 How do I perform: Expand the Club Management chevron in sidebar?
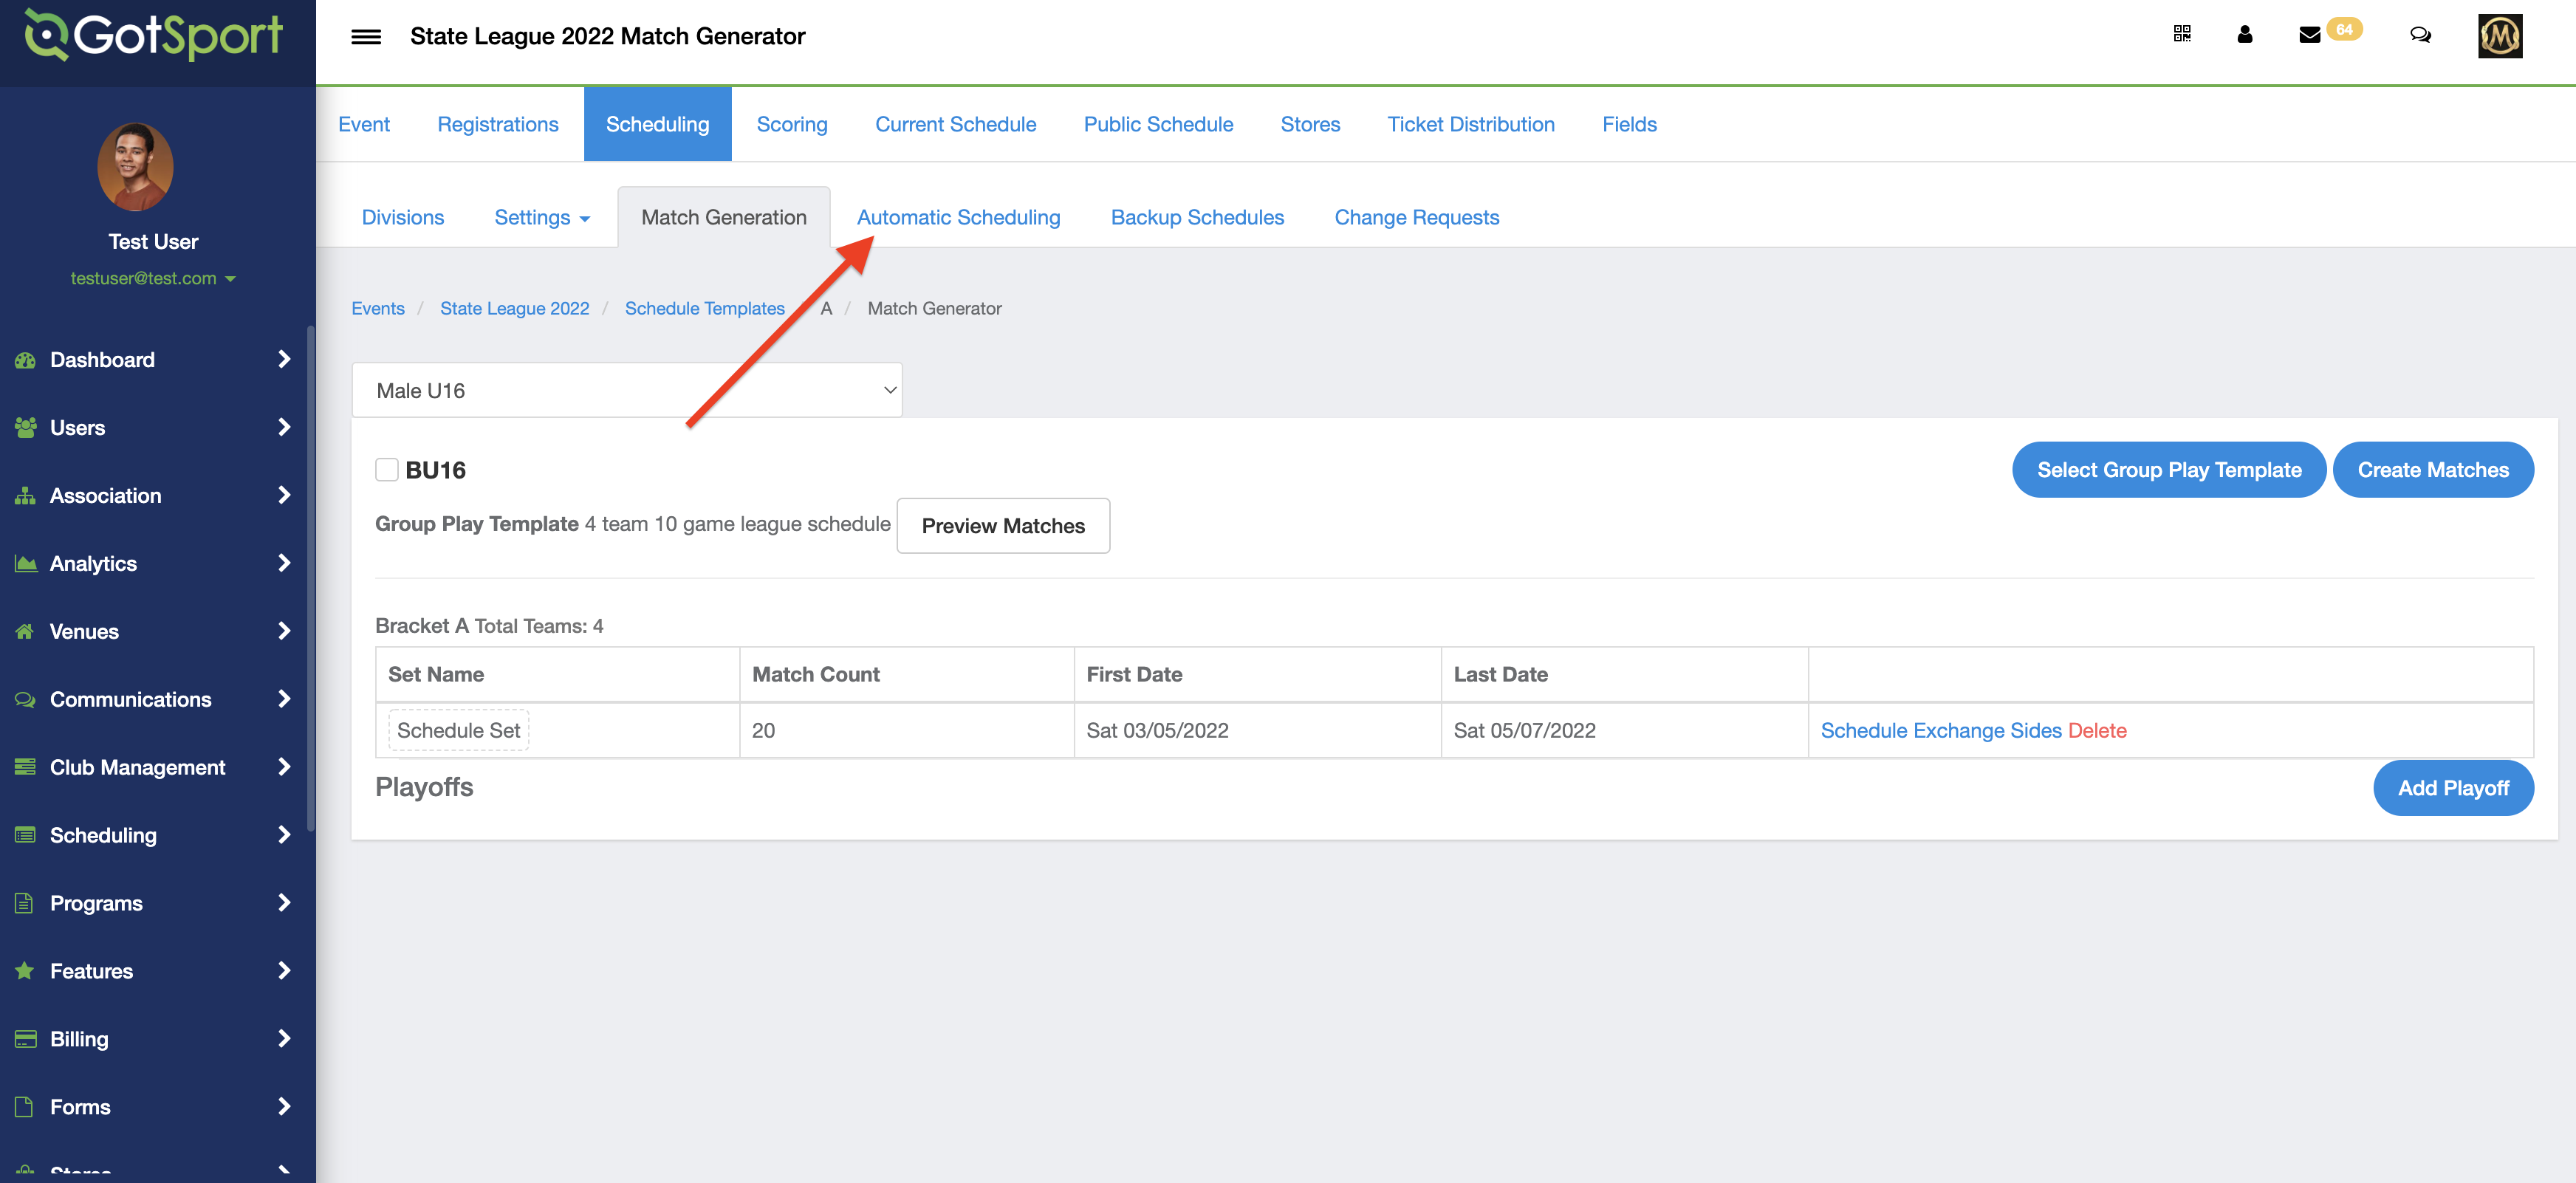284,767
